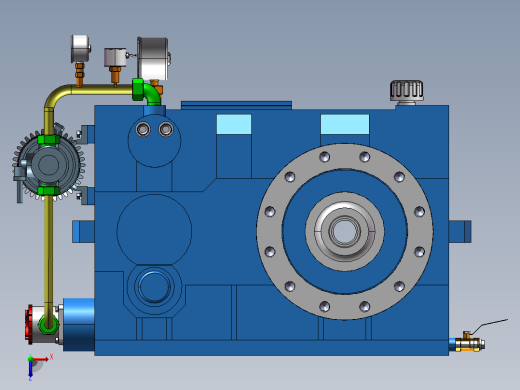Select the upper gray filter mounting bracket

(86, 134)
